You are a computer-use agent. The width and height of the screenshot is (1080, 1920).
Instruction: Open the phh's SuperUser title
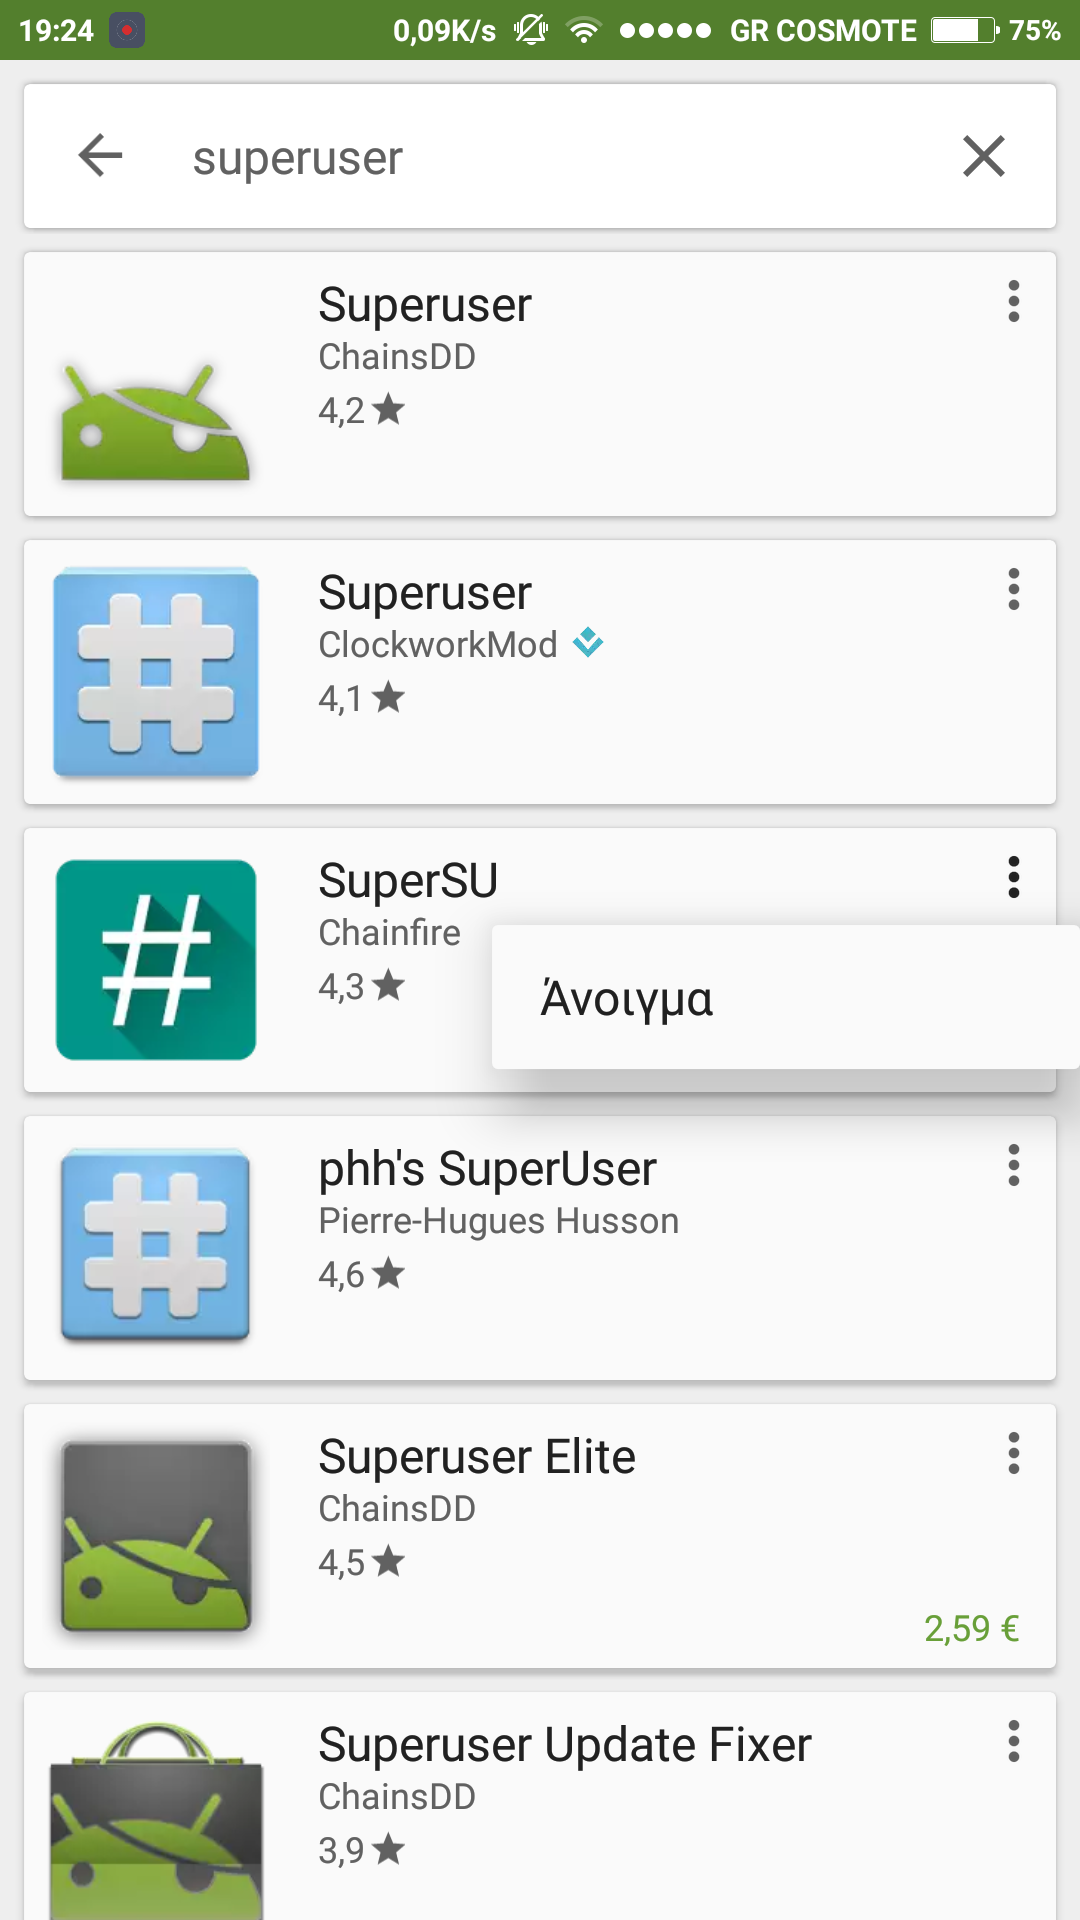click(487, 1168)
